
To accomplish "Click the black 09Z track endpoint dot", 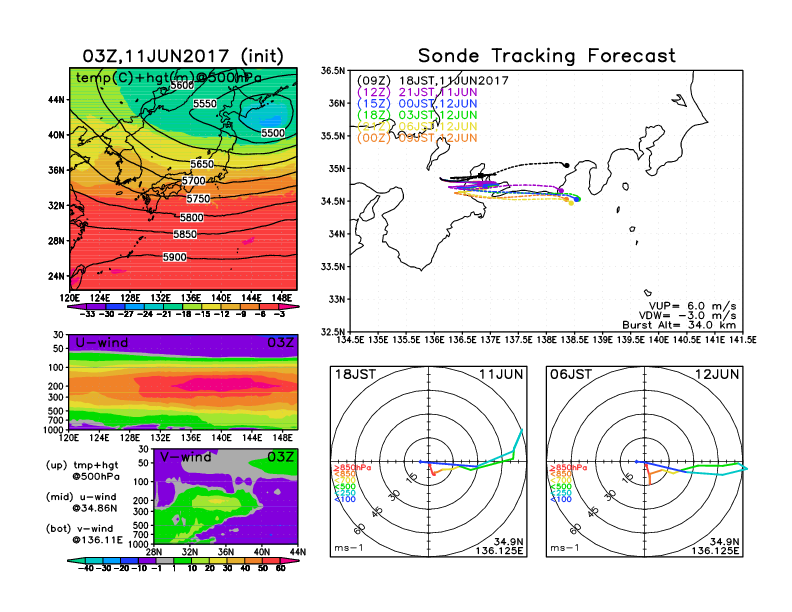I will point(567,164).
